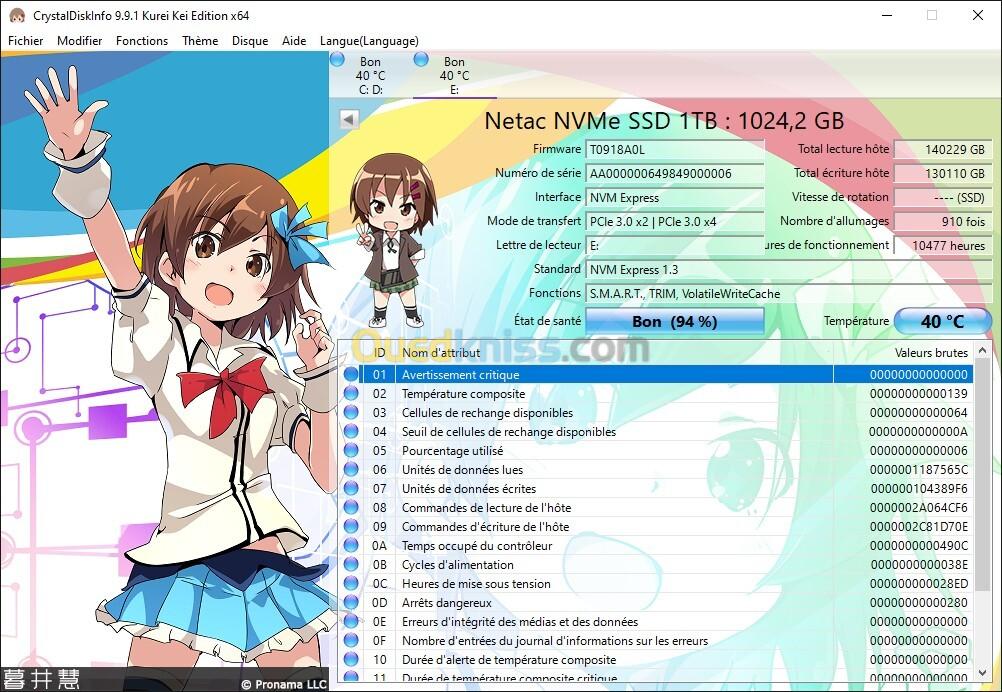This screenshot has width=1002, height=692.
Task: Click status orb for Arrêts dangereux row
Action: (x=351, y=603)
